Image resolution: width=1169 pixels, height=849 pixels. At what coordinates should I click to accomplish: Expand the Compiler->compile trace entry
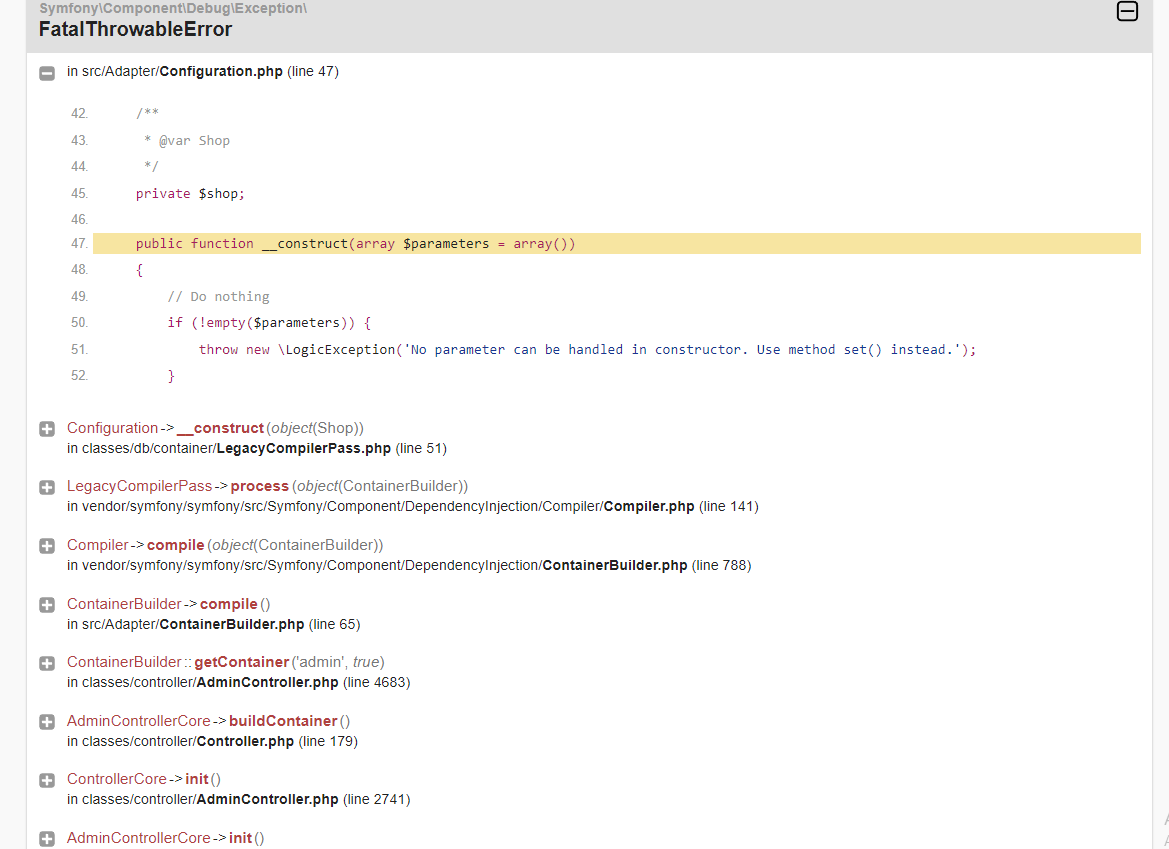(x=47, y=546)
